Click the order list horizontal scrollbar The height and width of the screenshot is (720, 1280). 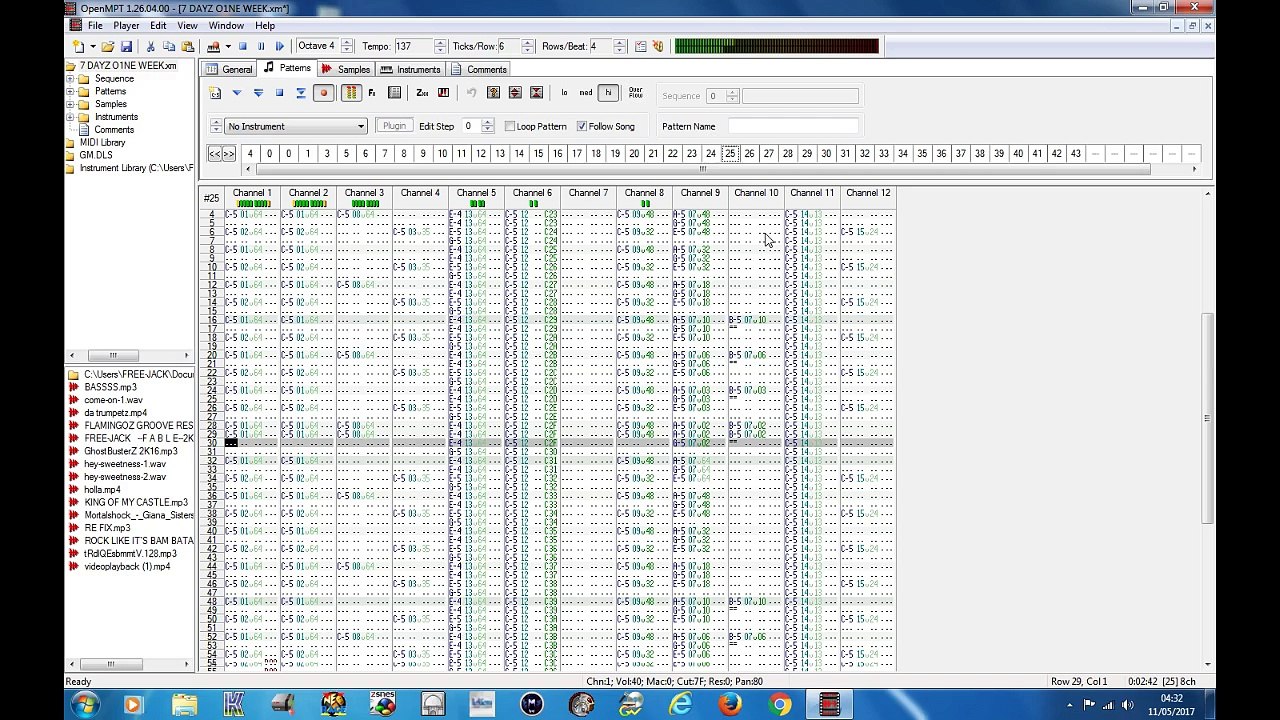pos(703,169)
